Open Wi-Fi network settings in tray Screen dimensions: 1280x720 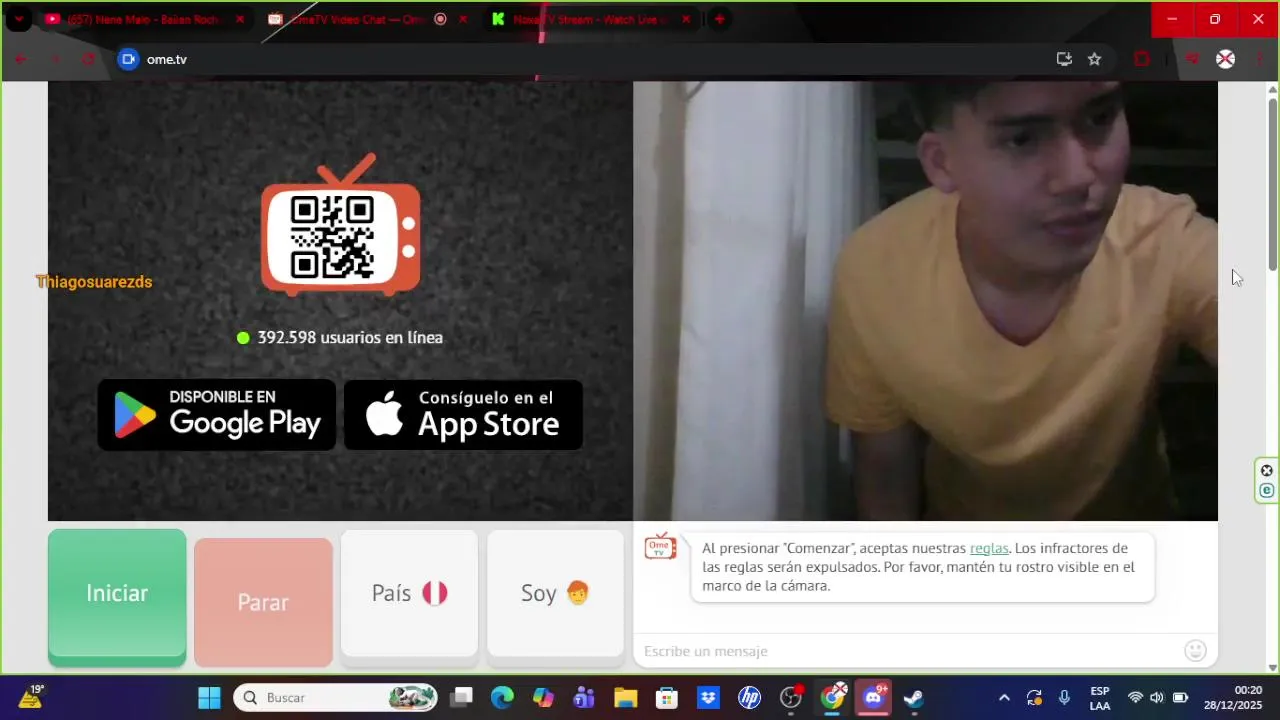(1135, 698)
